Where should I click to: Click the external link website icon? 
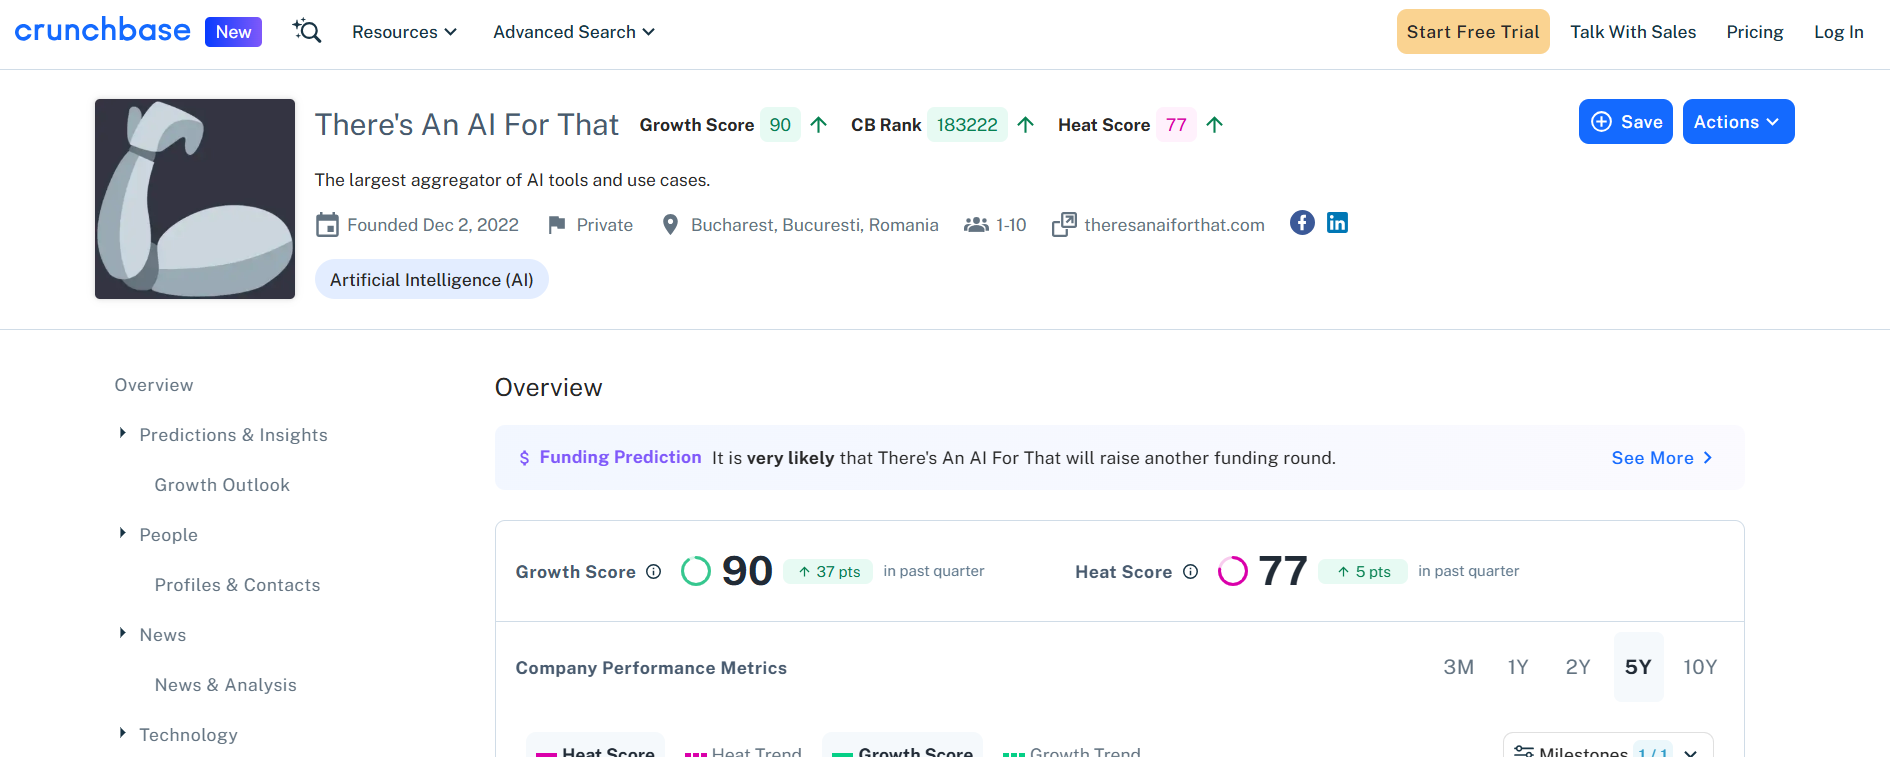pos(1064,225)
